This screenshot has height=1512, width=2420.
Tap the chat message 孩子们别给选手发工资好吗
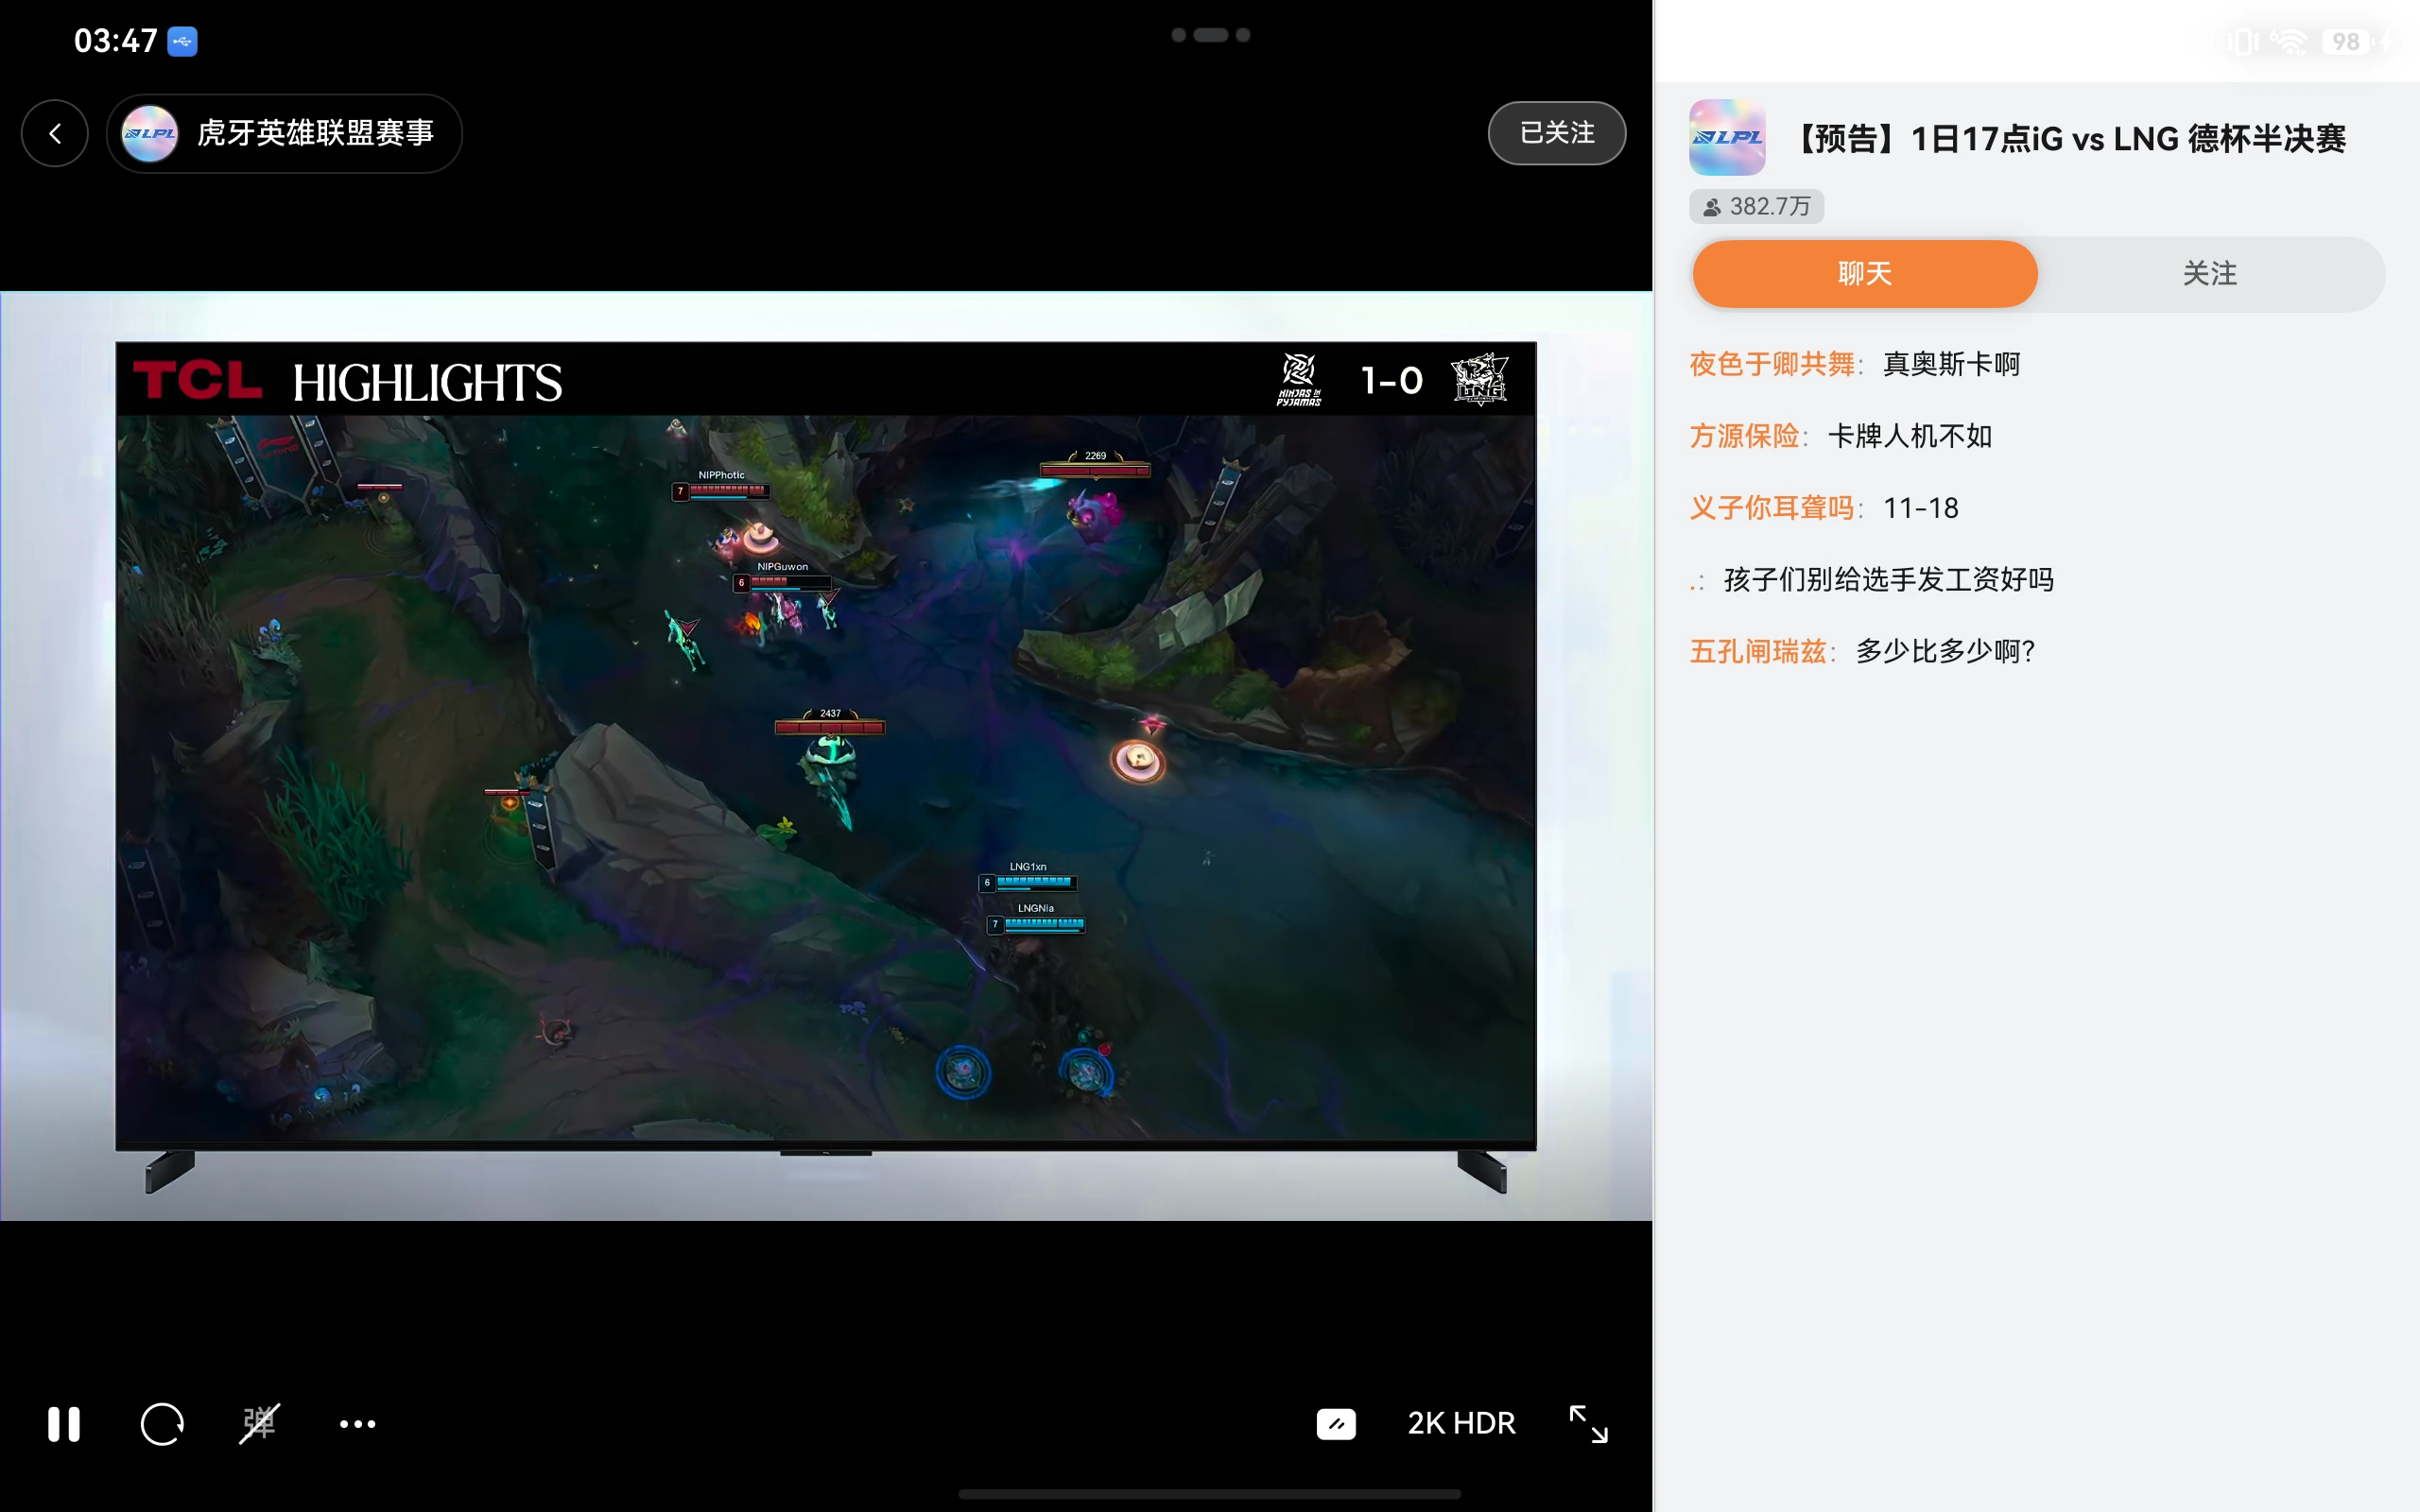click(x=1888, y=580)
